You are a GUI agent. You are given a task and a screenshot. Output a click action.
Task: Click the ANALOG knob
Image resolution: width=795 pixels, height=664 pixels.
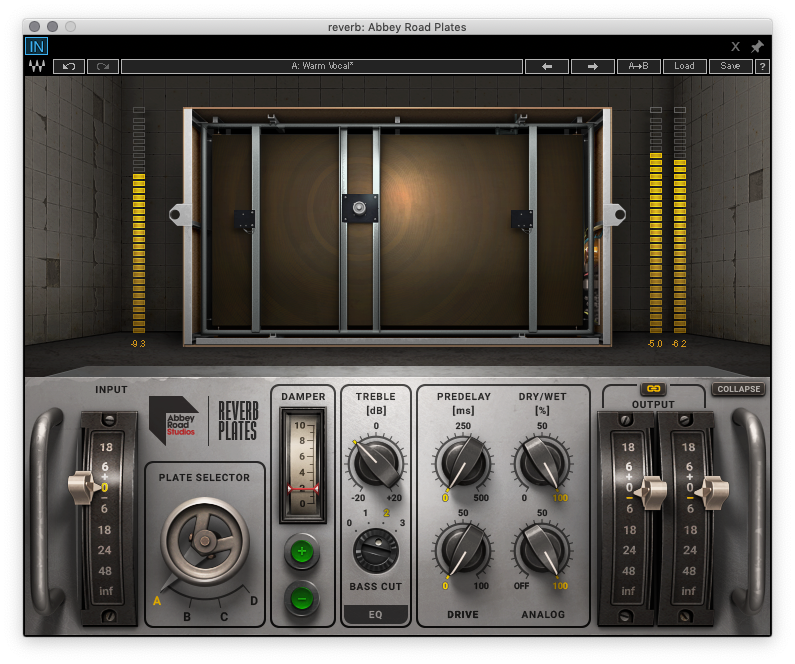tap(542, 550)
